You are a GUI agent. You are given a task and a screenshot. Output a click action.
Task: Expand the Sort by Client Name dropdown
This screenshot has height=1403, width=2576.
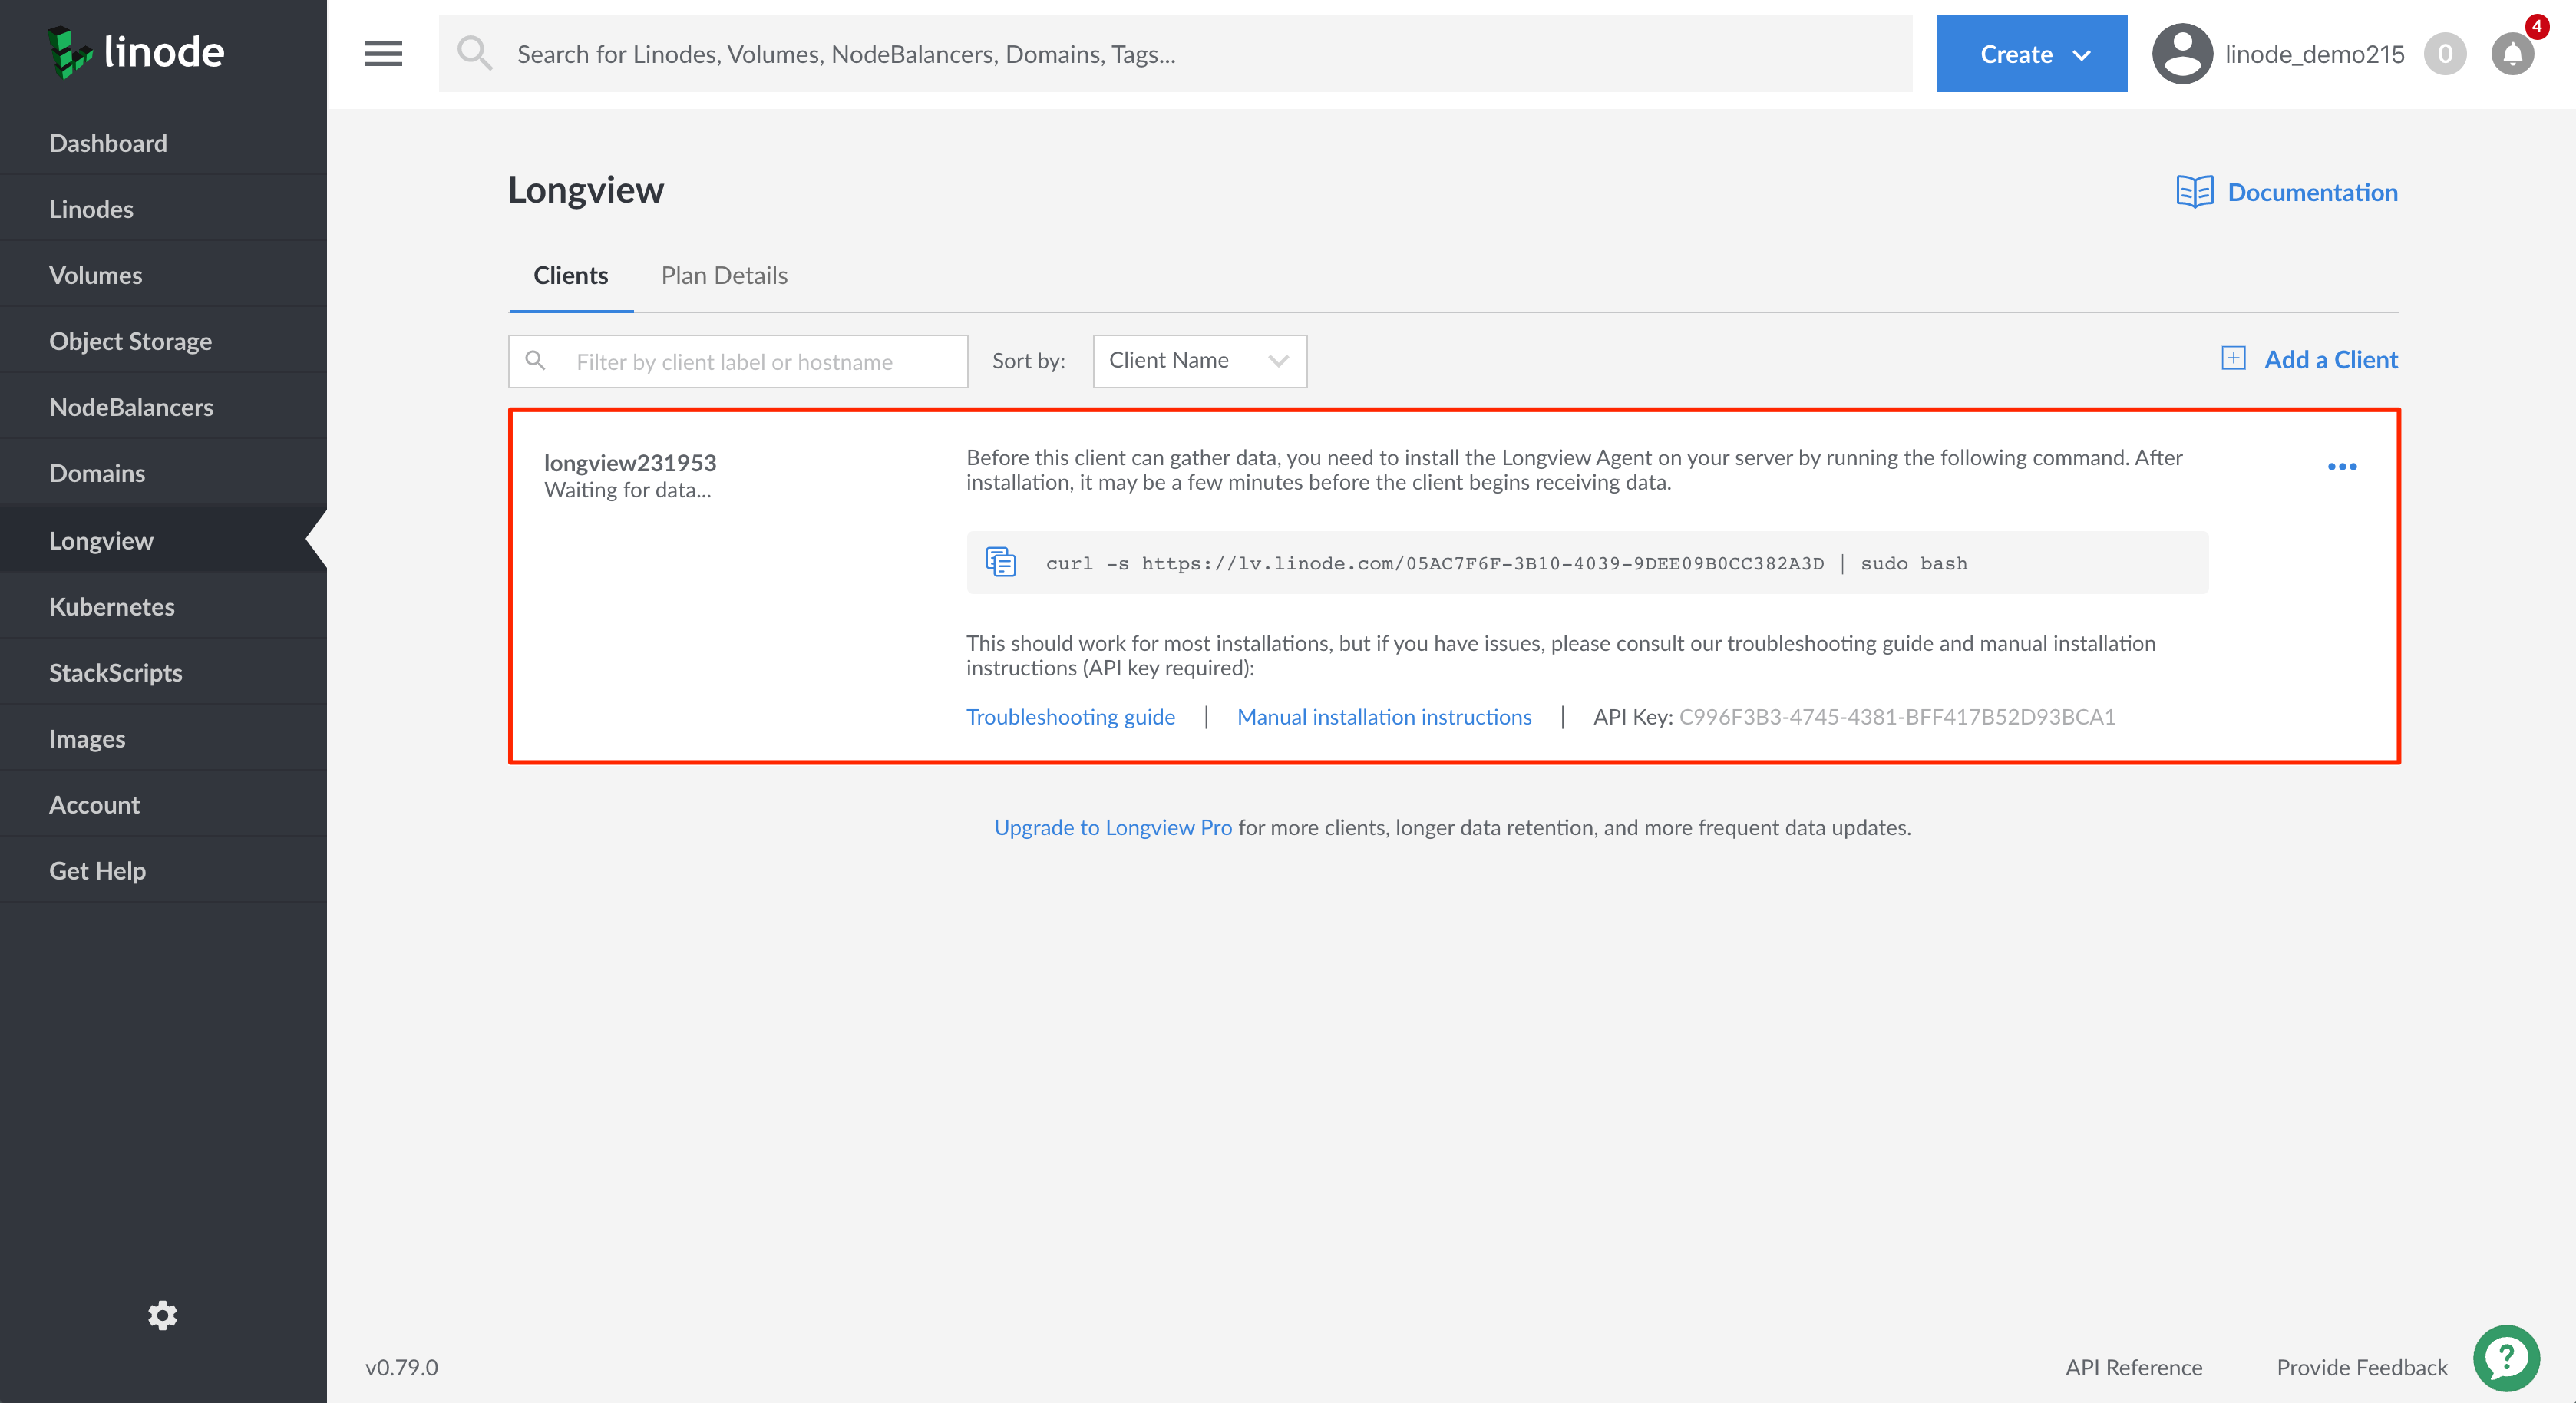pos(1199,359)
